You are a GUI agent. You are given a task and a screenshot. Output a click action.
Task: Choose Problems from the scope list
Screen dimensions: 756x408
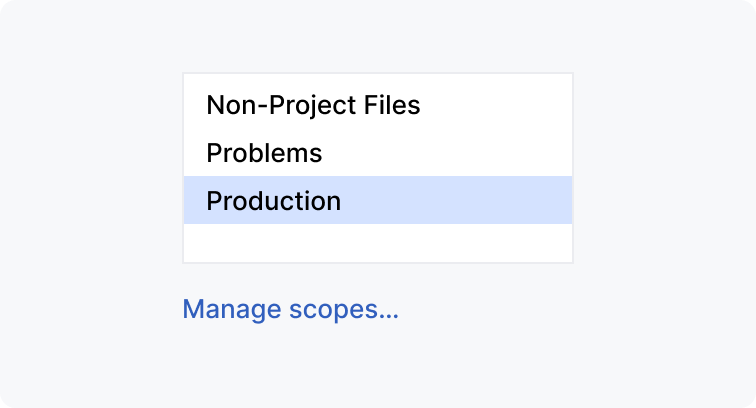(x=264, y=153)
